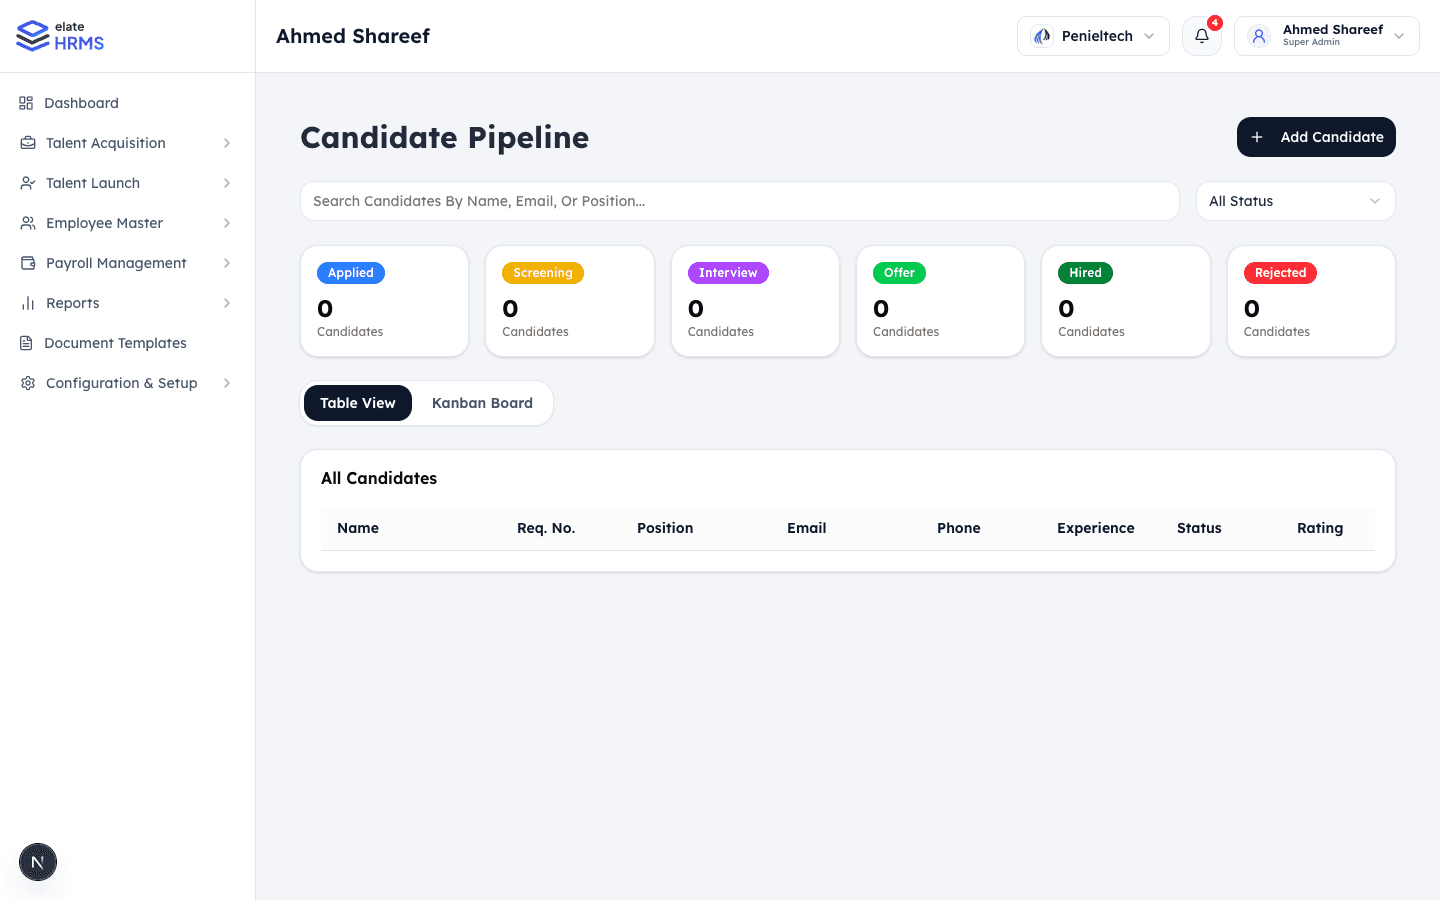Click the Hired status badge
1440x900 pixels.
pos(1084,272)
